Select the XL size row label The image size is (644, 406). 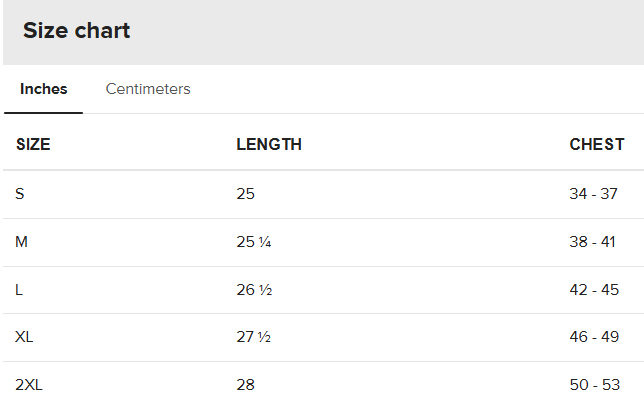coord(24,337)
